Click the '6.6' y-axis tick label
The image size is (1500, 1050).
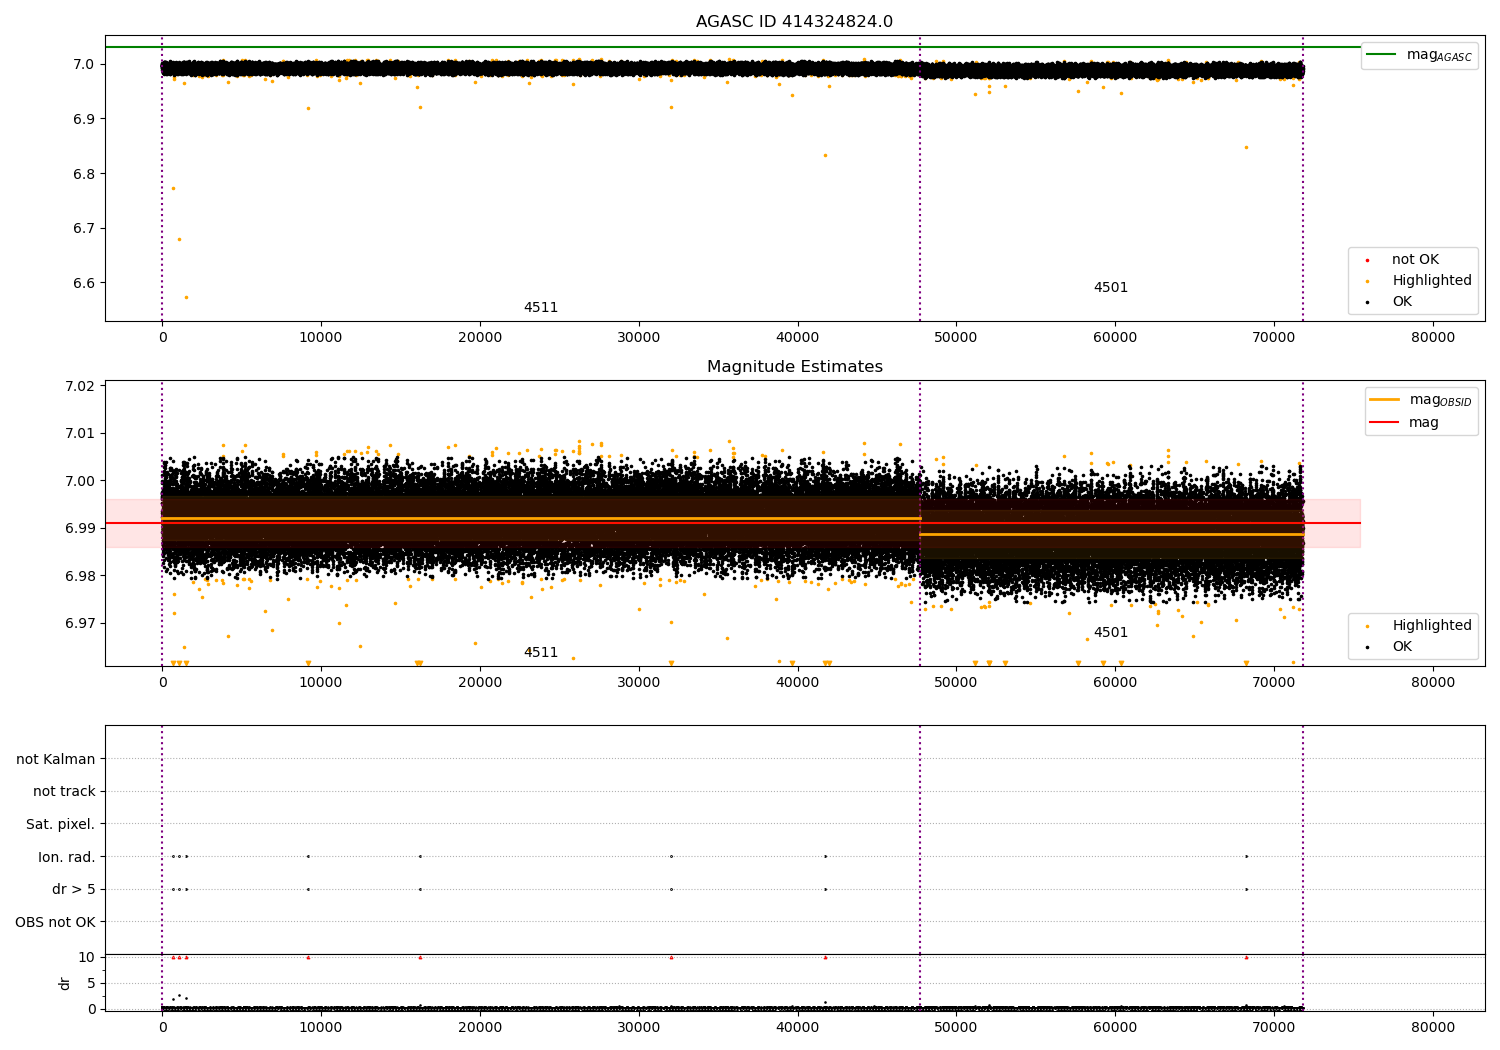pos(84,283)
